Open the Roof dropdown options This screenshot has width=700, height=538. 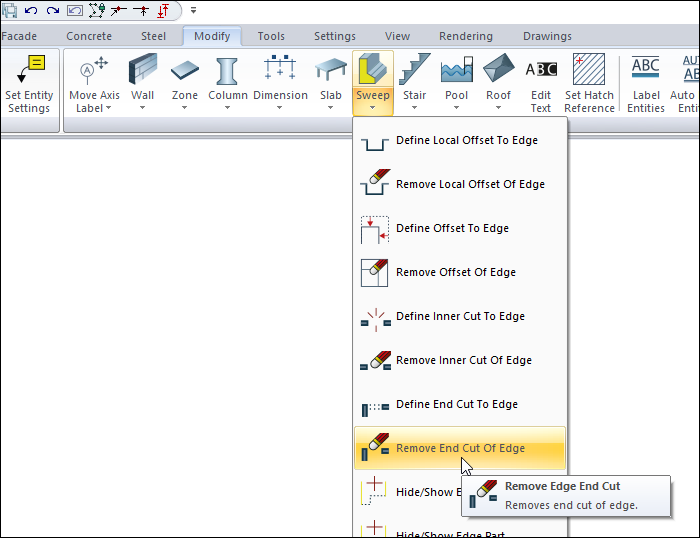point(498,107)
